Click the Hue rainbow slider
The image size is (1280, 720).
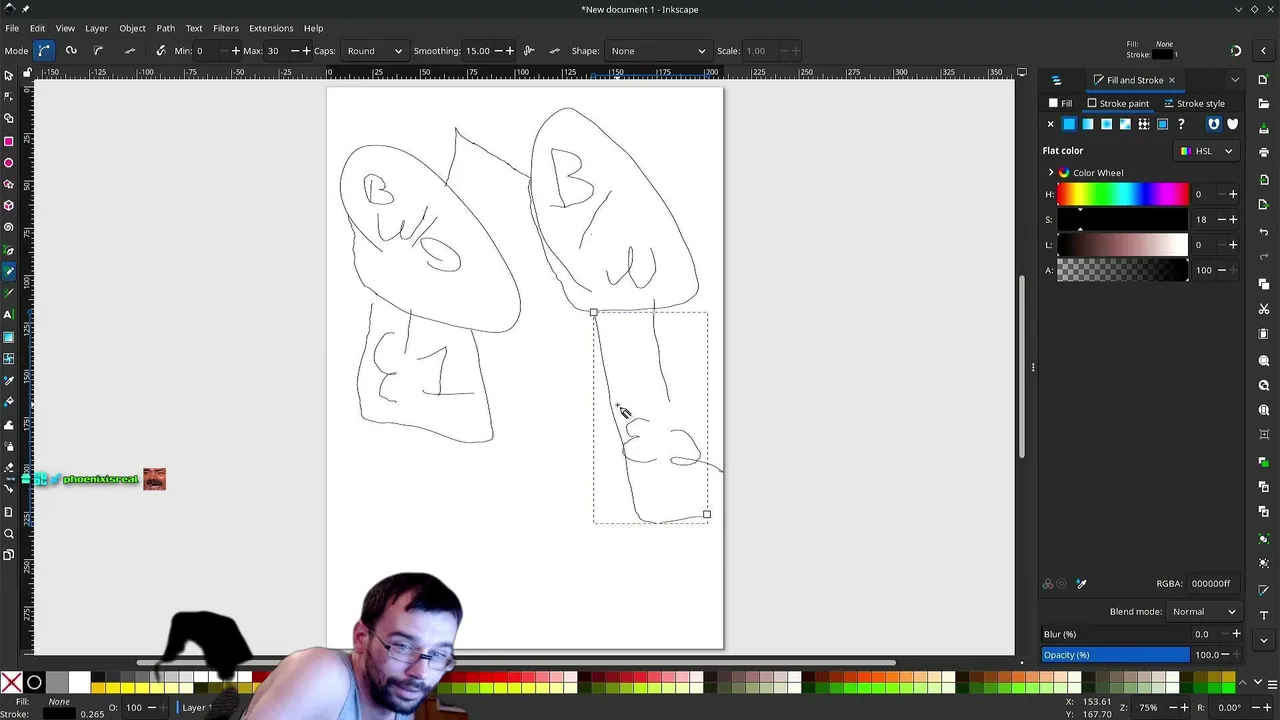click(1123, 194)
